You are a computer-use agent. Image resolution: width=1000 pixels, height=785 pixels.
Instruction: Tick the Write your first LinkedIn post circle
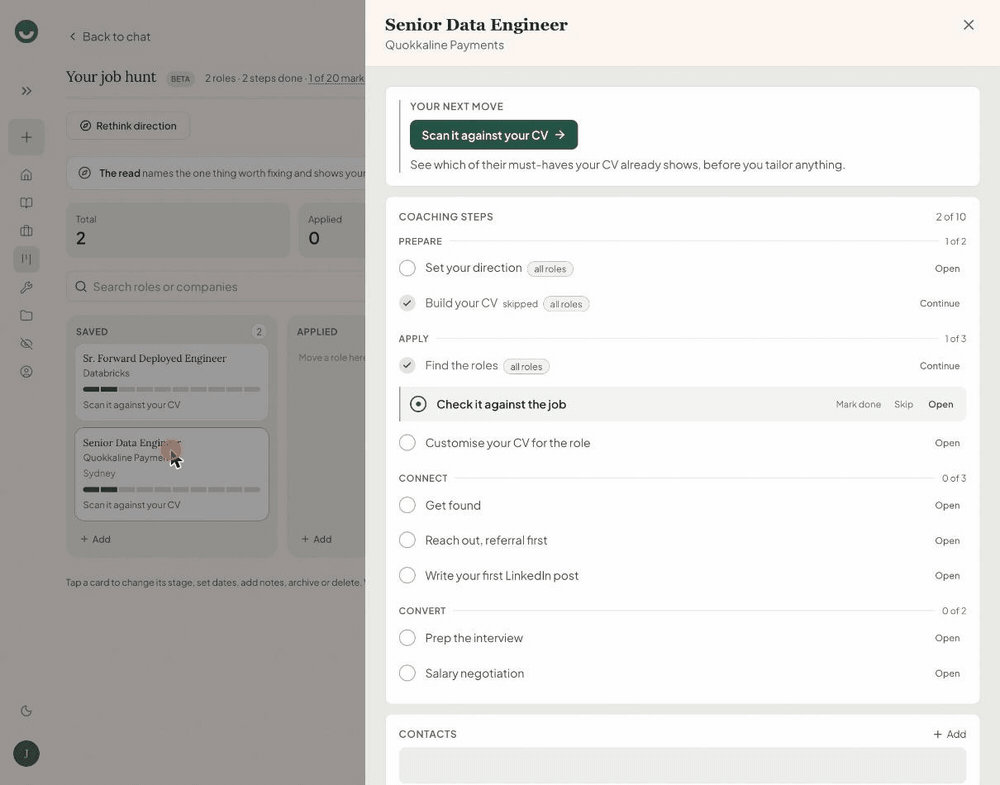point(407,575)
